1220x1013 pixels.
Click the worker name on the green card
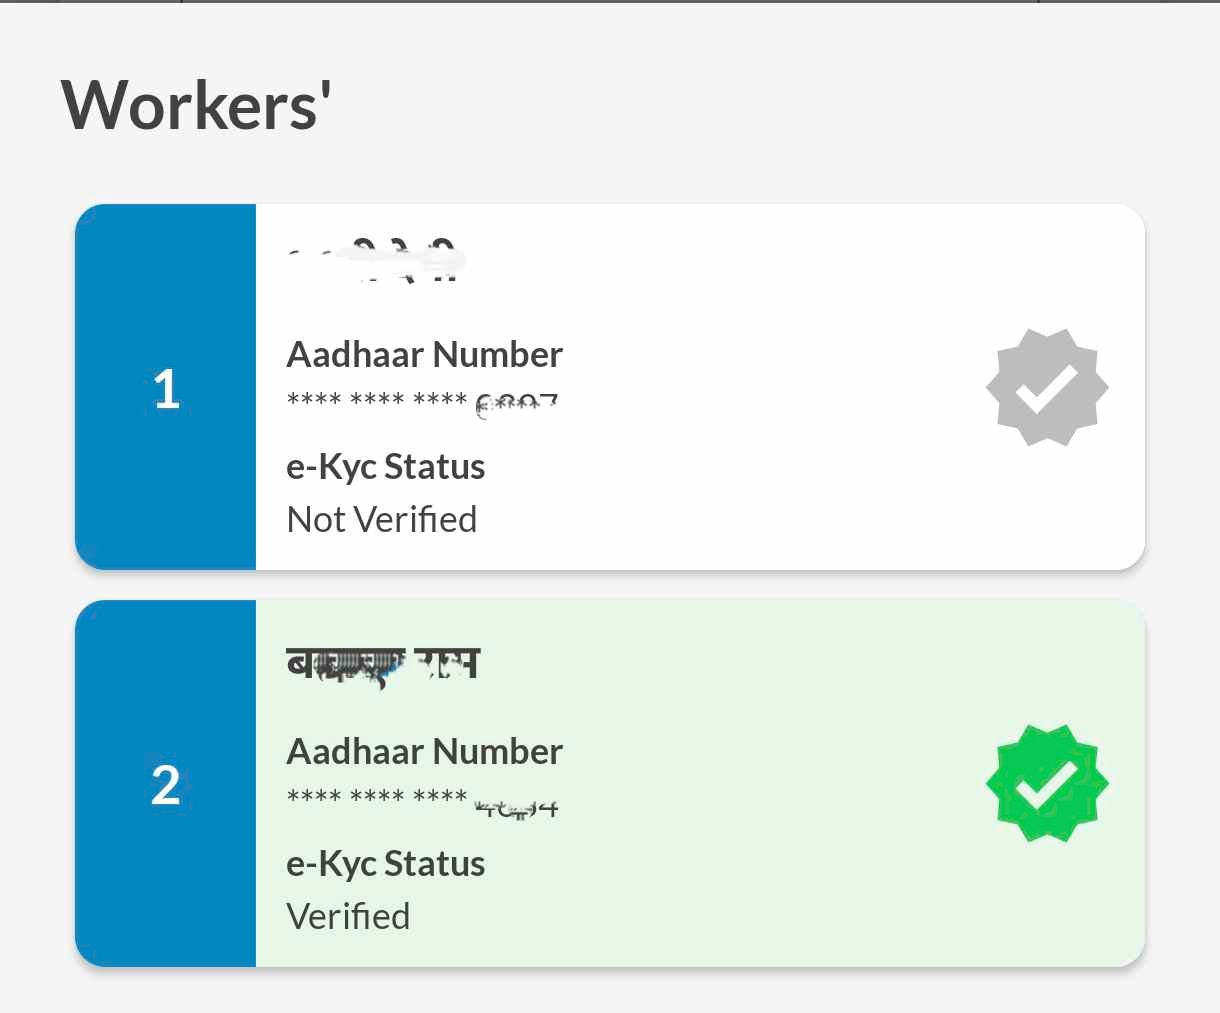click(383, 663)
